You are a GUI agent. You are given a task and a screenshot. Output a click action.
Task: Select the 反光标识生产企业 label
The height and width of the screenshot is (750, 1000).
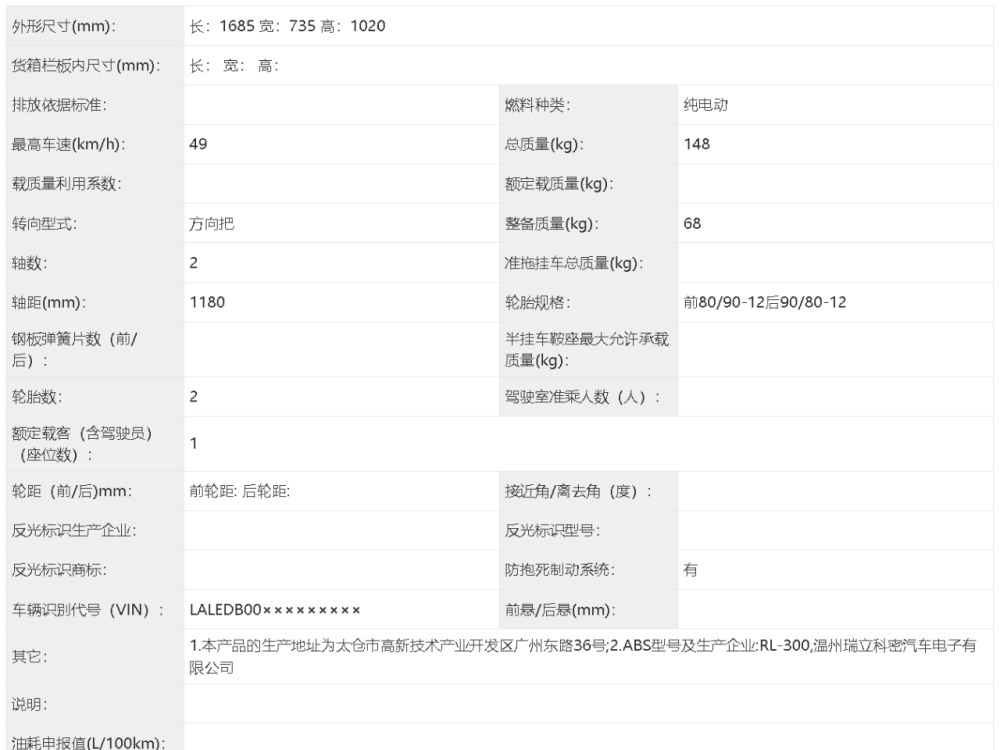click(74, 531)
